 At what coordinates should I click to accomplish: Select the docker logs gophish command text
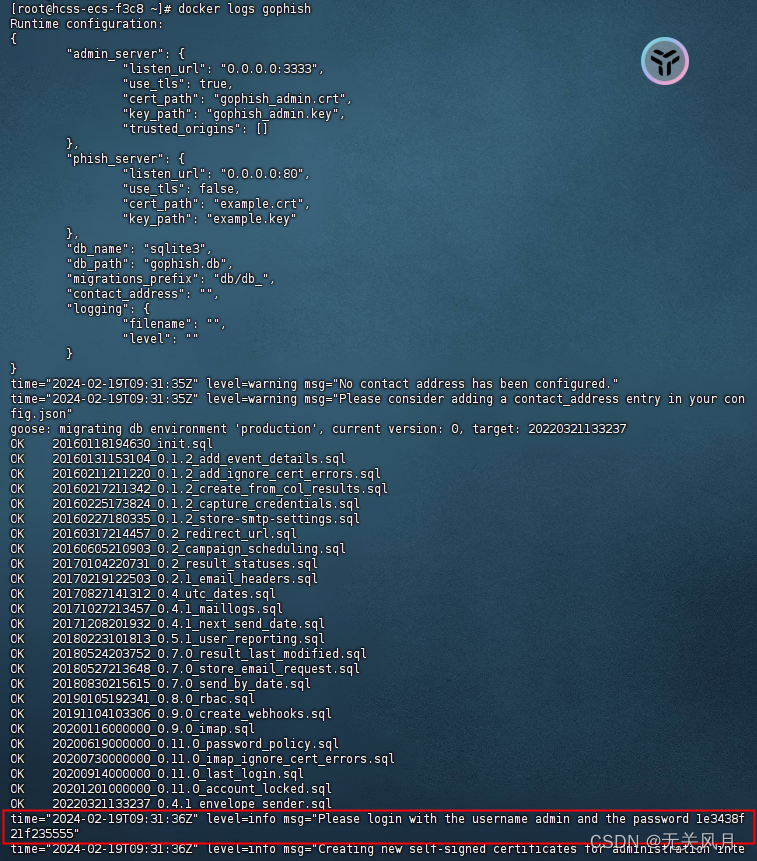244,9
